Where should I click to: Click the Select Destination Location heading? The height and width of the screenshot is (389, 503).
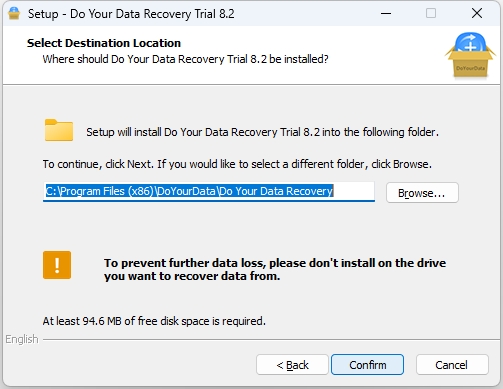coord(104,43)
